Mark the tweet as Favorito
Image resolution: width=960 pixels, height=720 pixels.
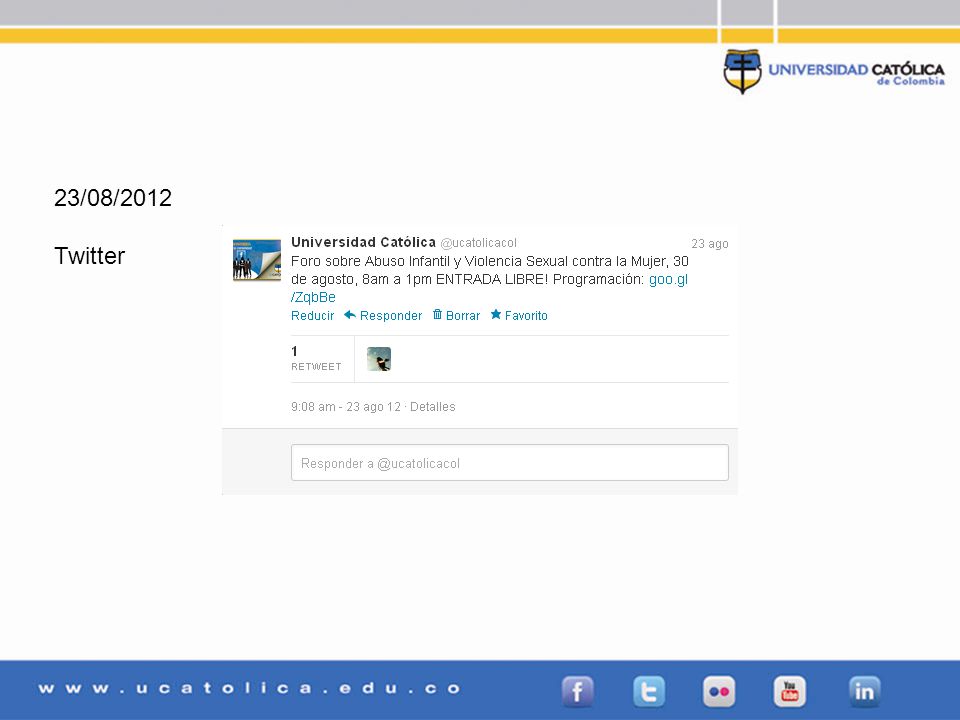519,315
